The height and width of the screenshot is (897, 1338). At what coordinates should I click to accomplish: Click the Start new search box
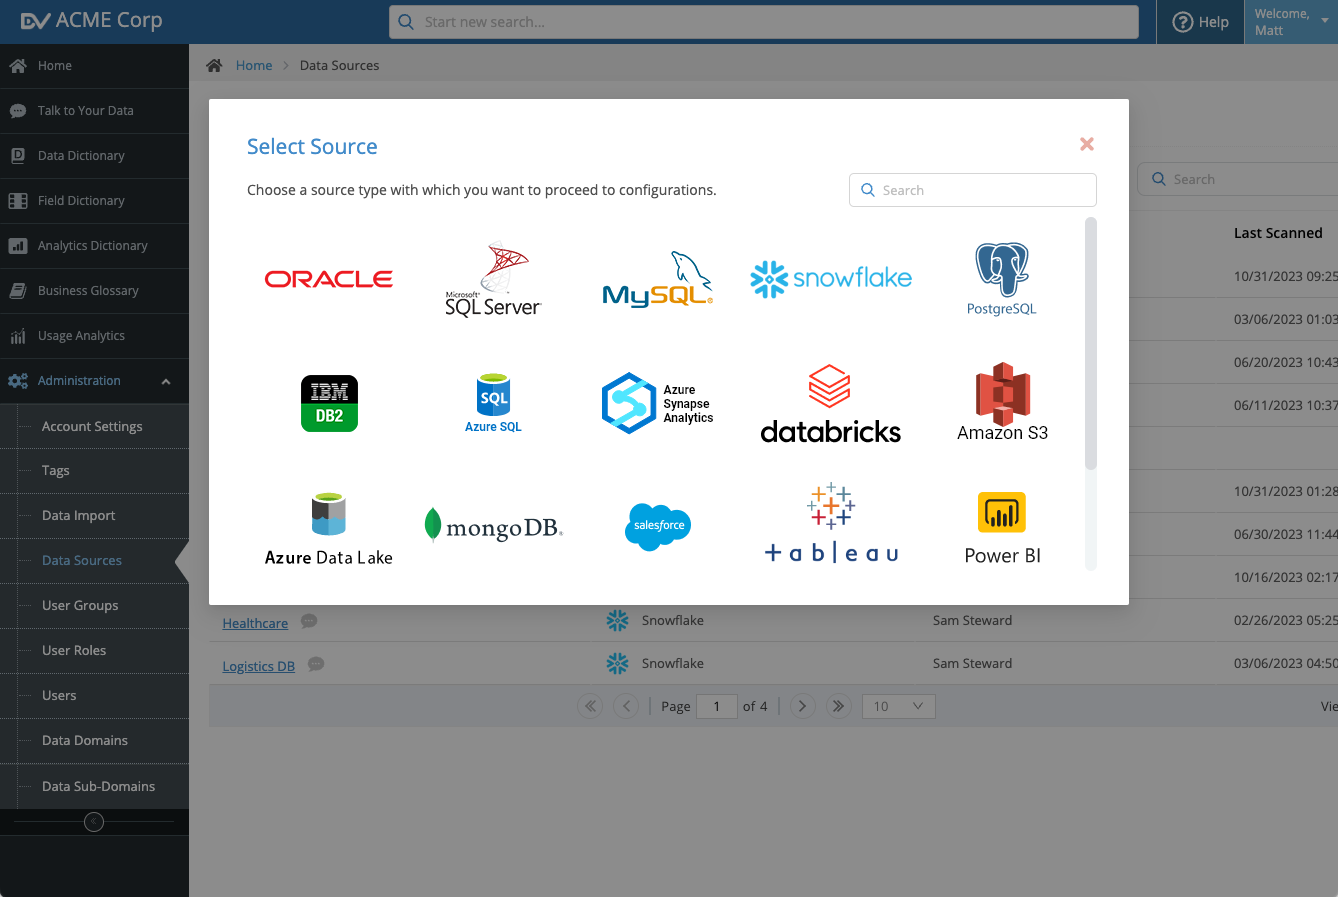pyautogui.click(x=764, y=22)
